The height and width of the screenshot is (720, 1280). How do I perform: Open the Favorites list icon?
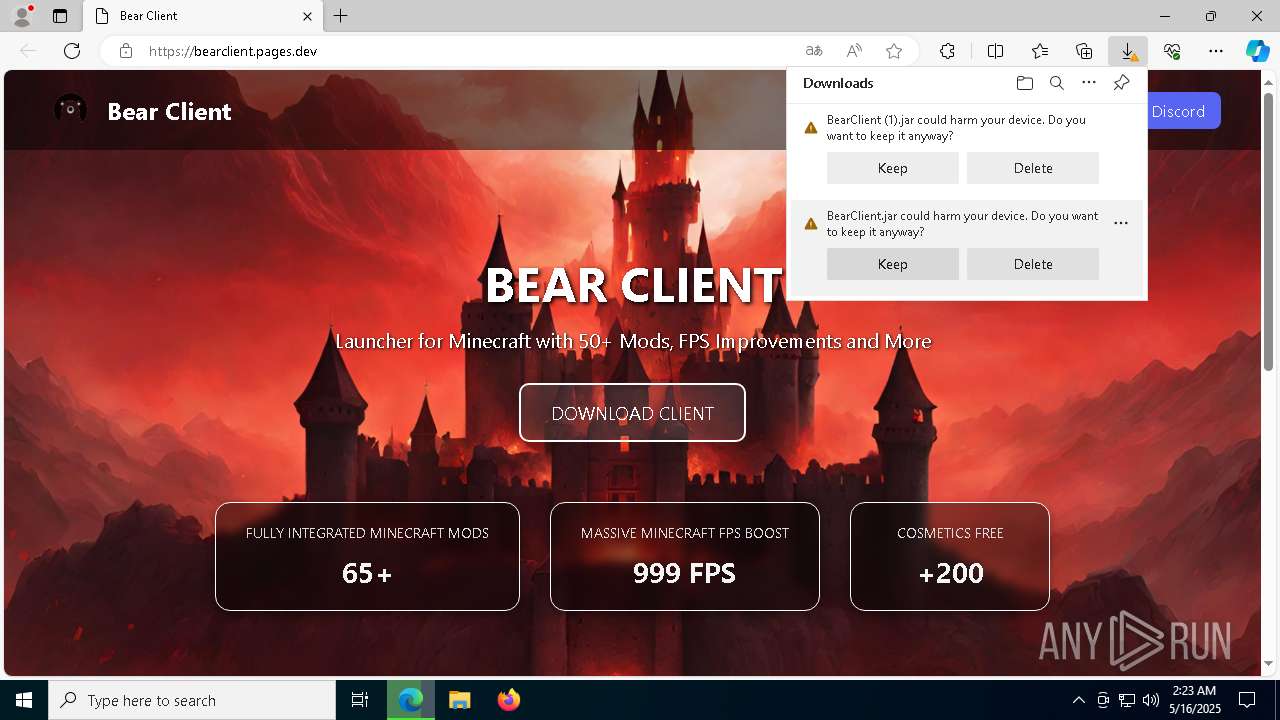[x=1040, y=51]
